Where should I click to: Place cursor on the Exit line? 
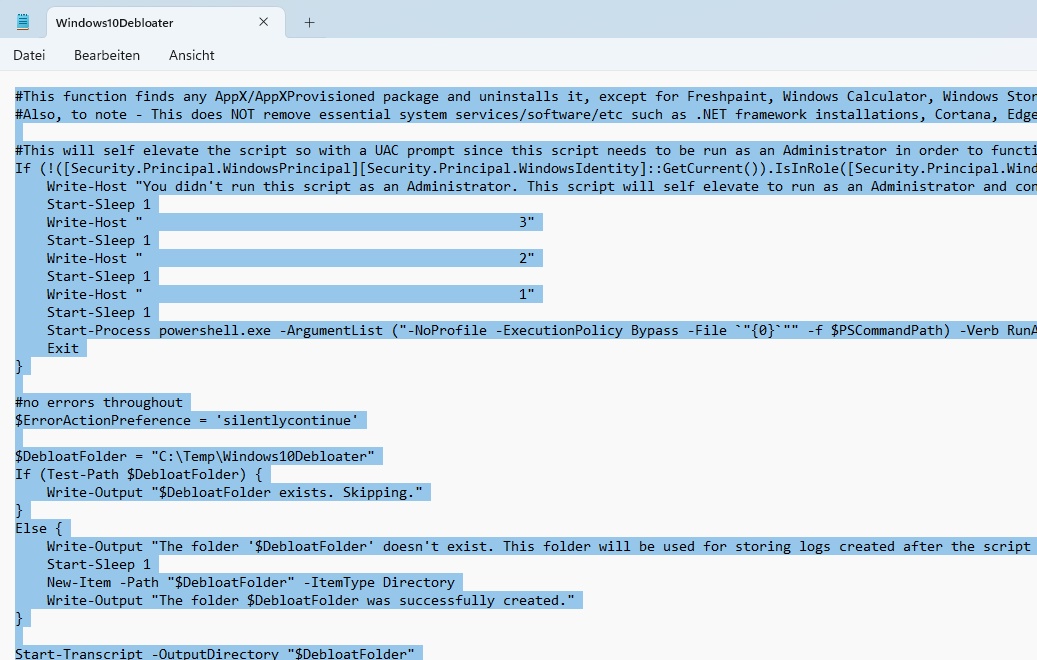point(62,348)
